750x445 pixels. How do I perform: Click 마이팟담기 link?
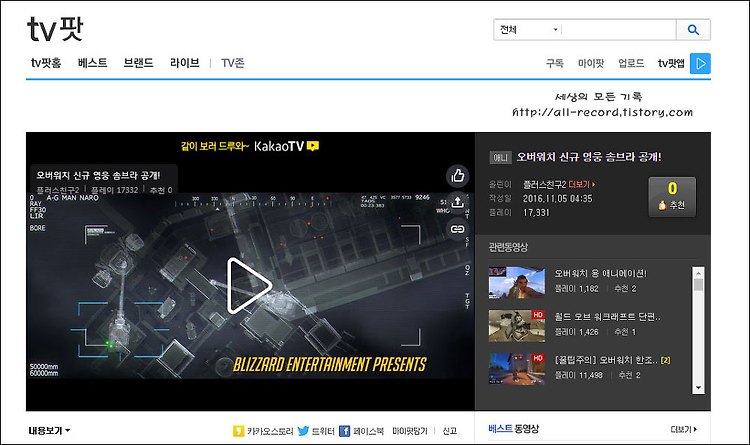click(x=410, y=431)
